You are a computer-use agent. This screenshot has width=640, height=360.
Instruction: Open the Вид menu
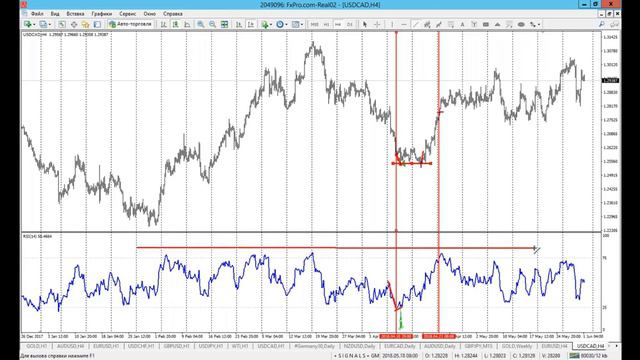[x=55, y=14]
